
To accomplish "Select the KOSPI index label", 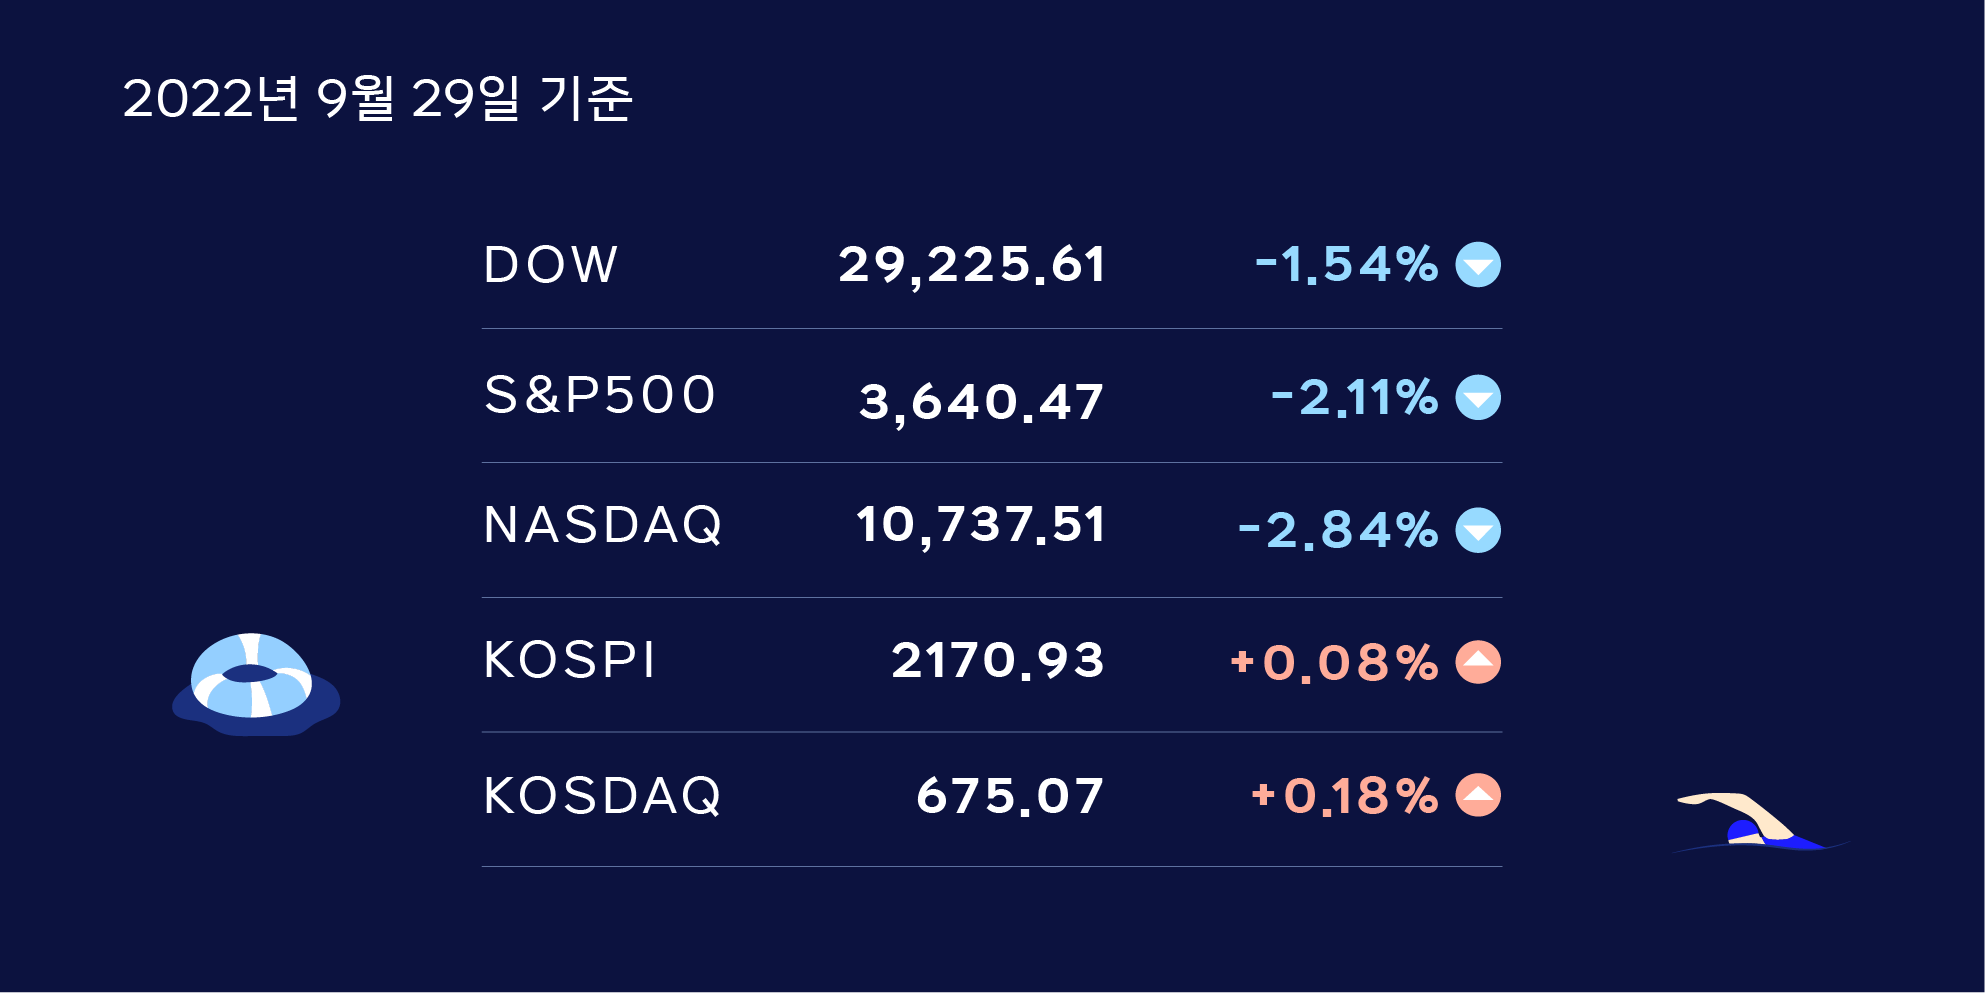I will [x=569, y=660].
